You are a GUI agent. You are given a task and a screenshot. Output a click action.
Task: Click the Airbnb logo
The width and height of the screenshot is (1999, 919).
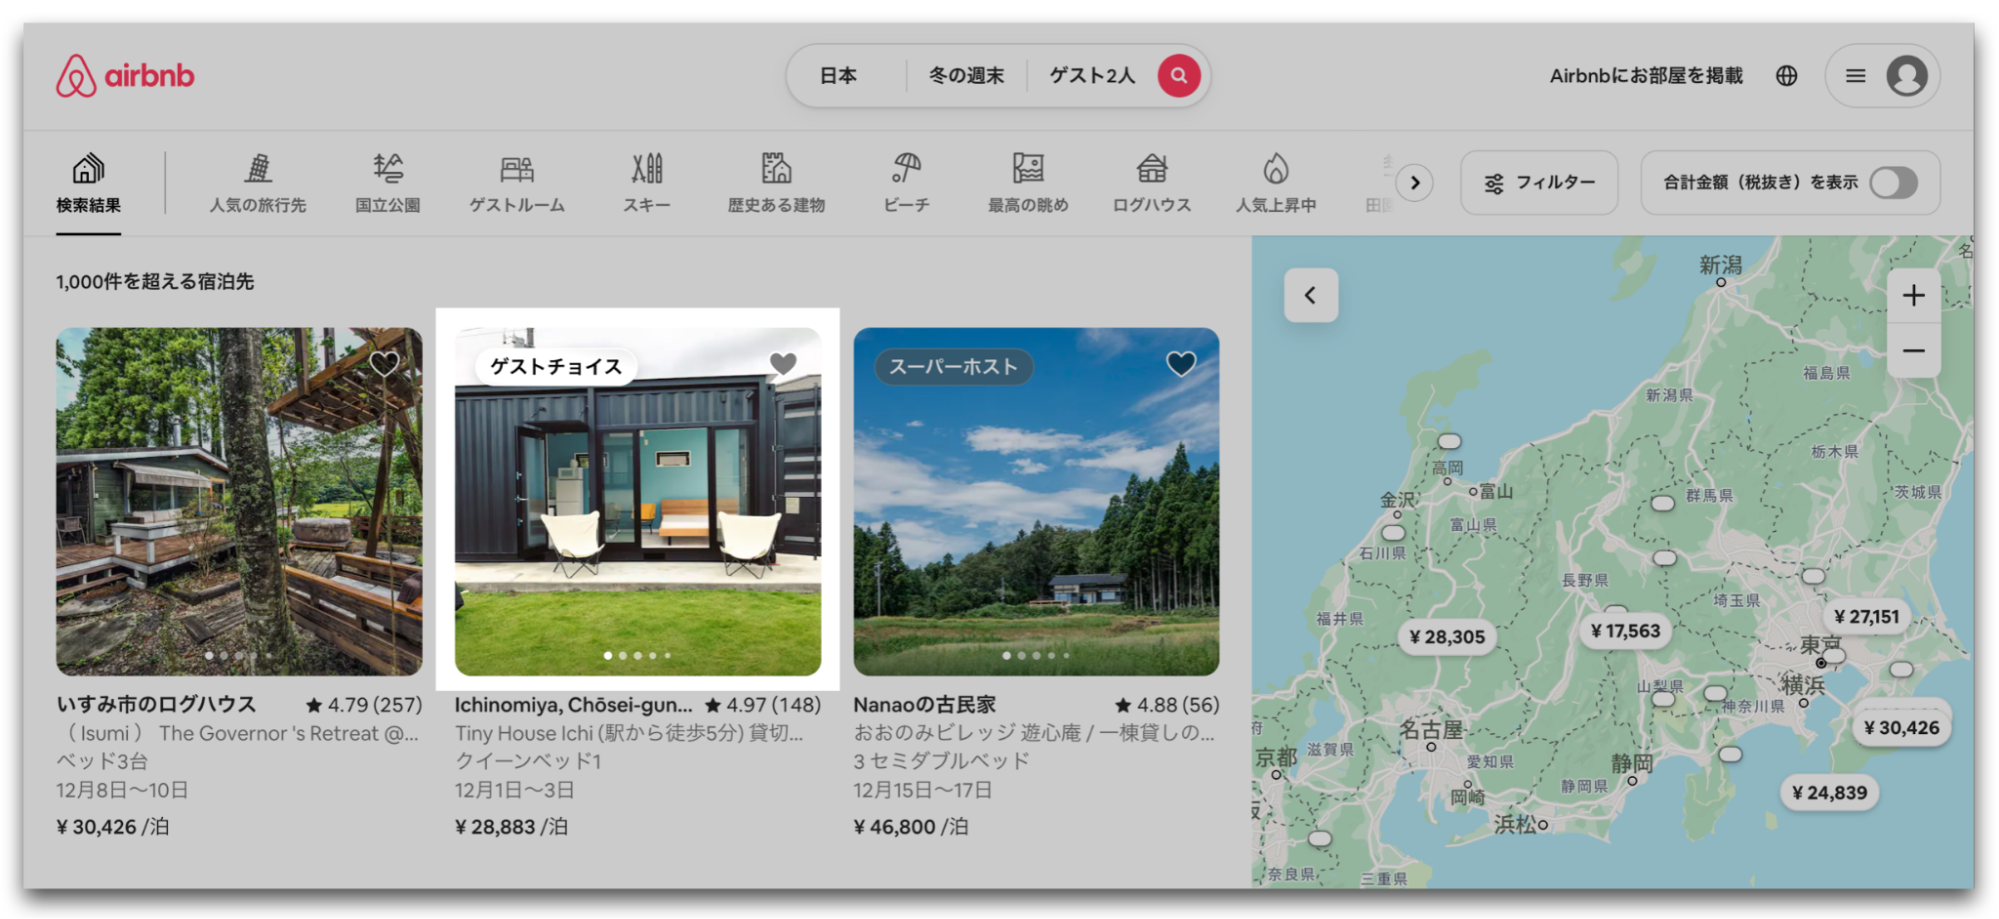click(x=125, y=76)
